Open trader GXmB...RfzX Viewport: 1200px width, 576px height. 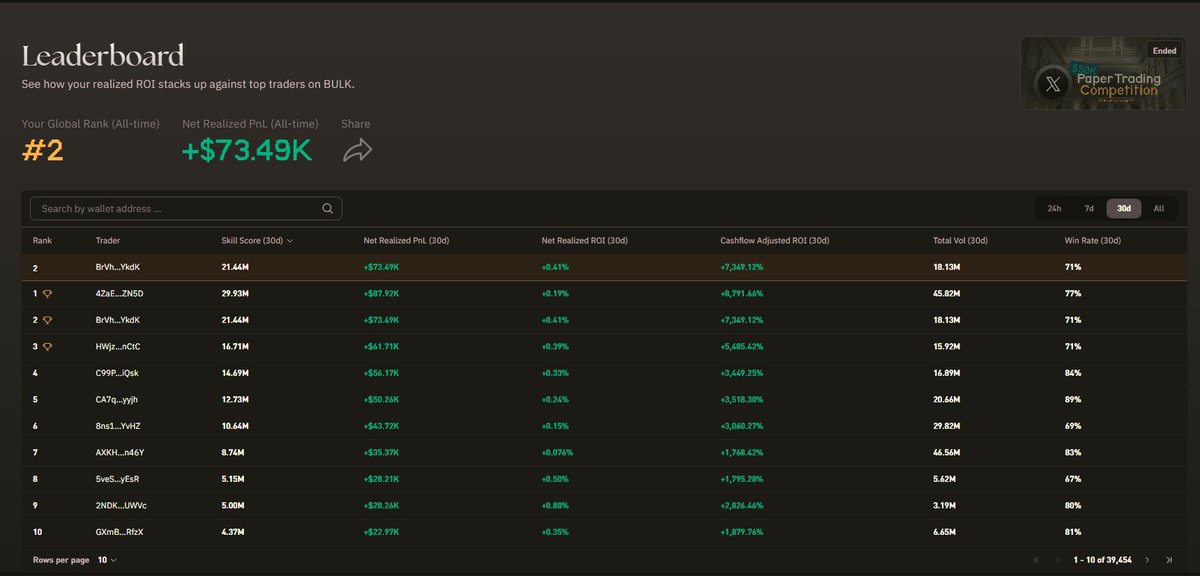point(120,532)
